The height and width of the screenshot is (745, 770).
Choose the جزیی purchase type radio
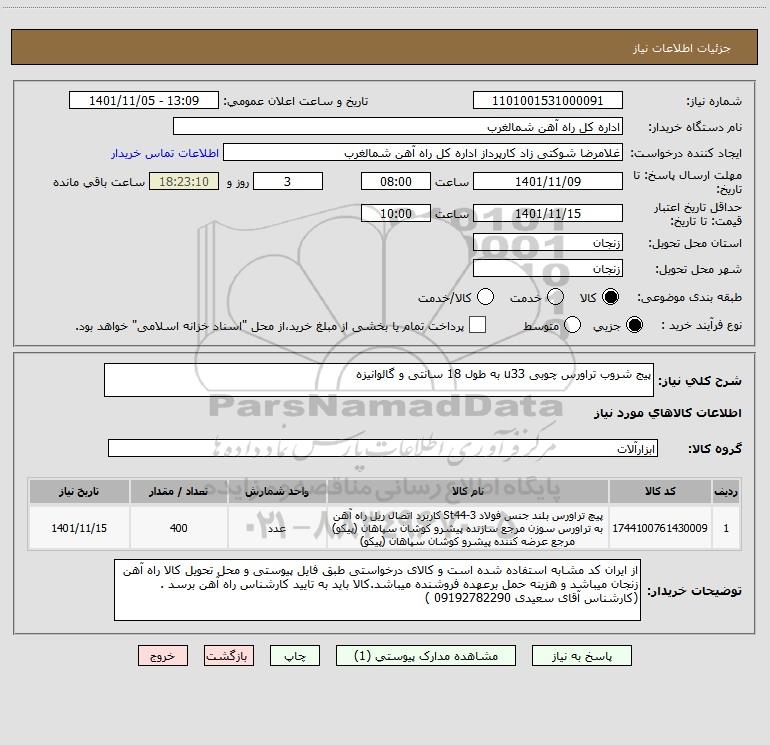tap(634, 325)
